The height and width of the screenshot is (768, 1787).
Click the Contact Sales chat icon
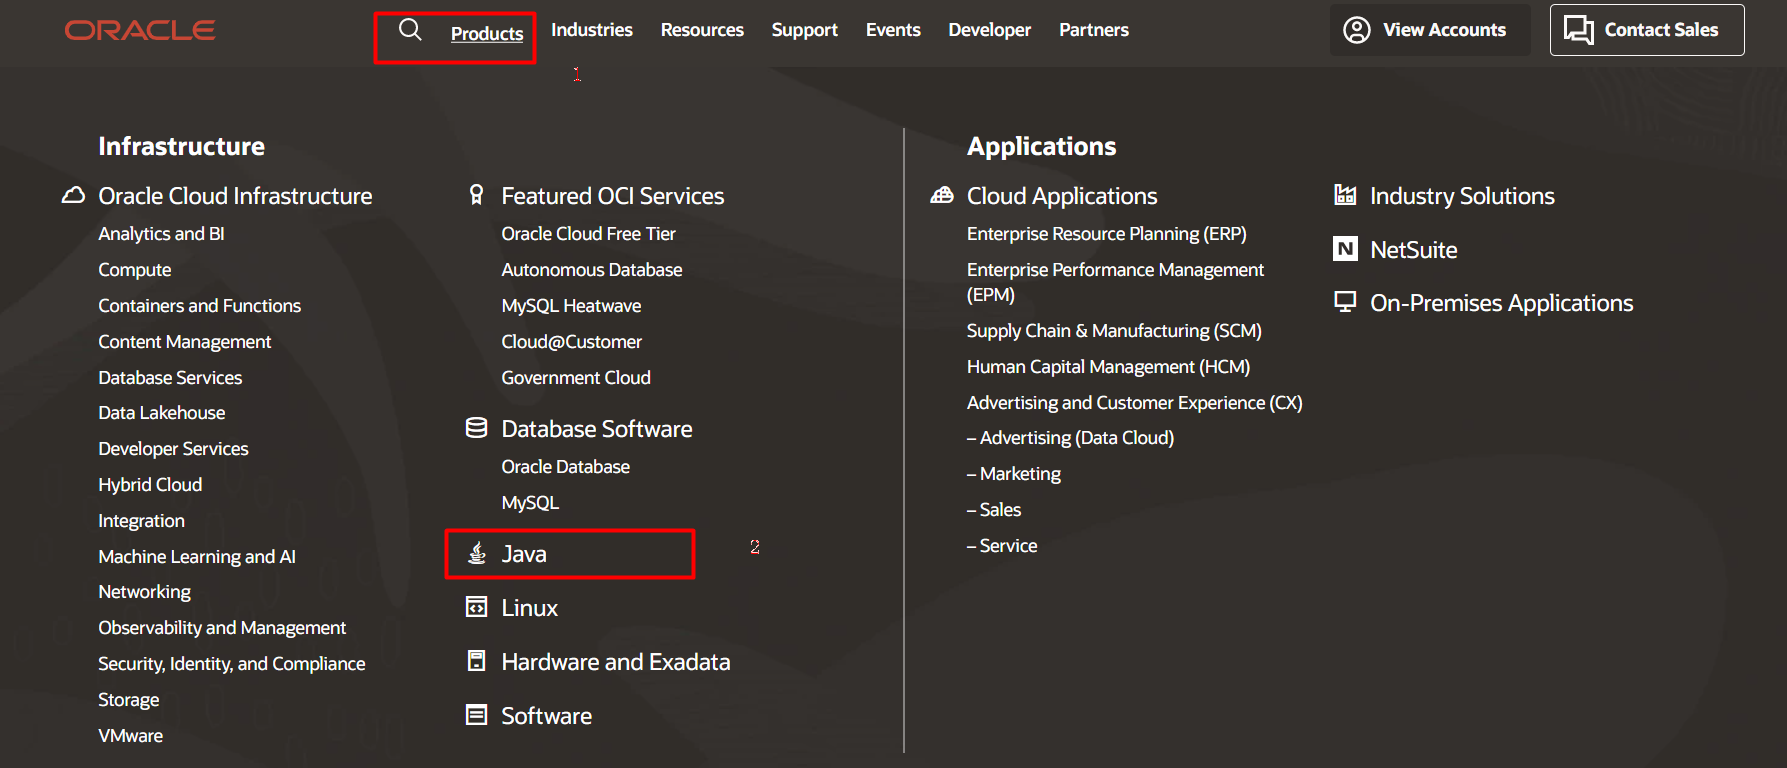(x=1579, y=30)
